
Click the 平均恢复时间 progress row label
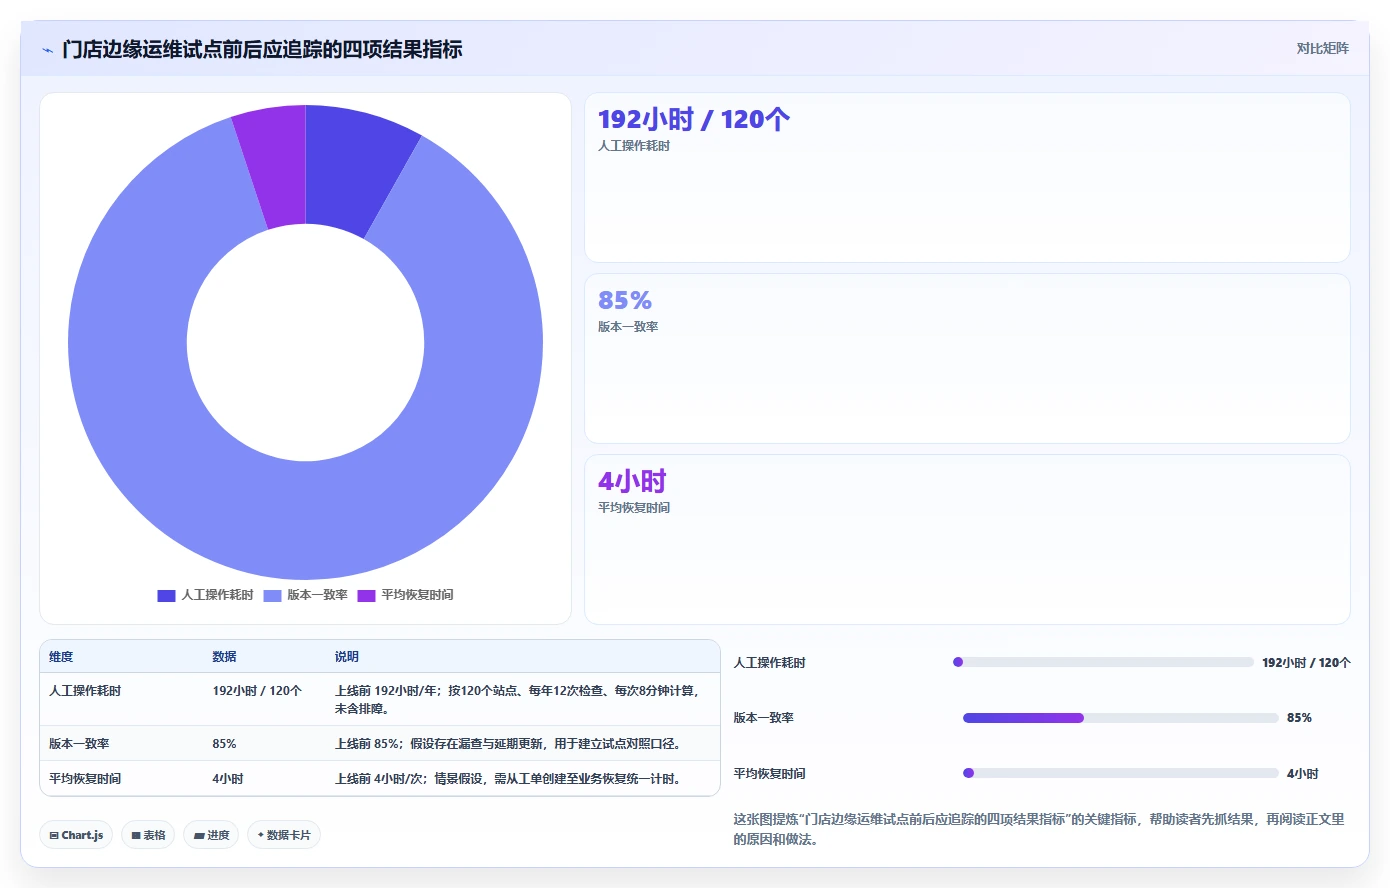tap(769, 774)
